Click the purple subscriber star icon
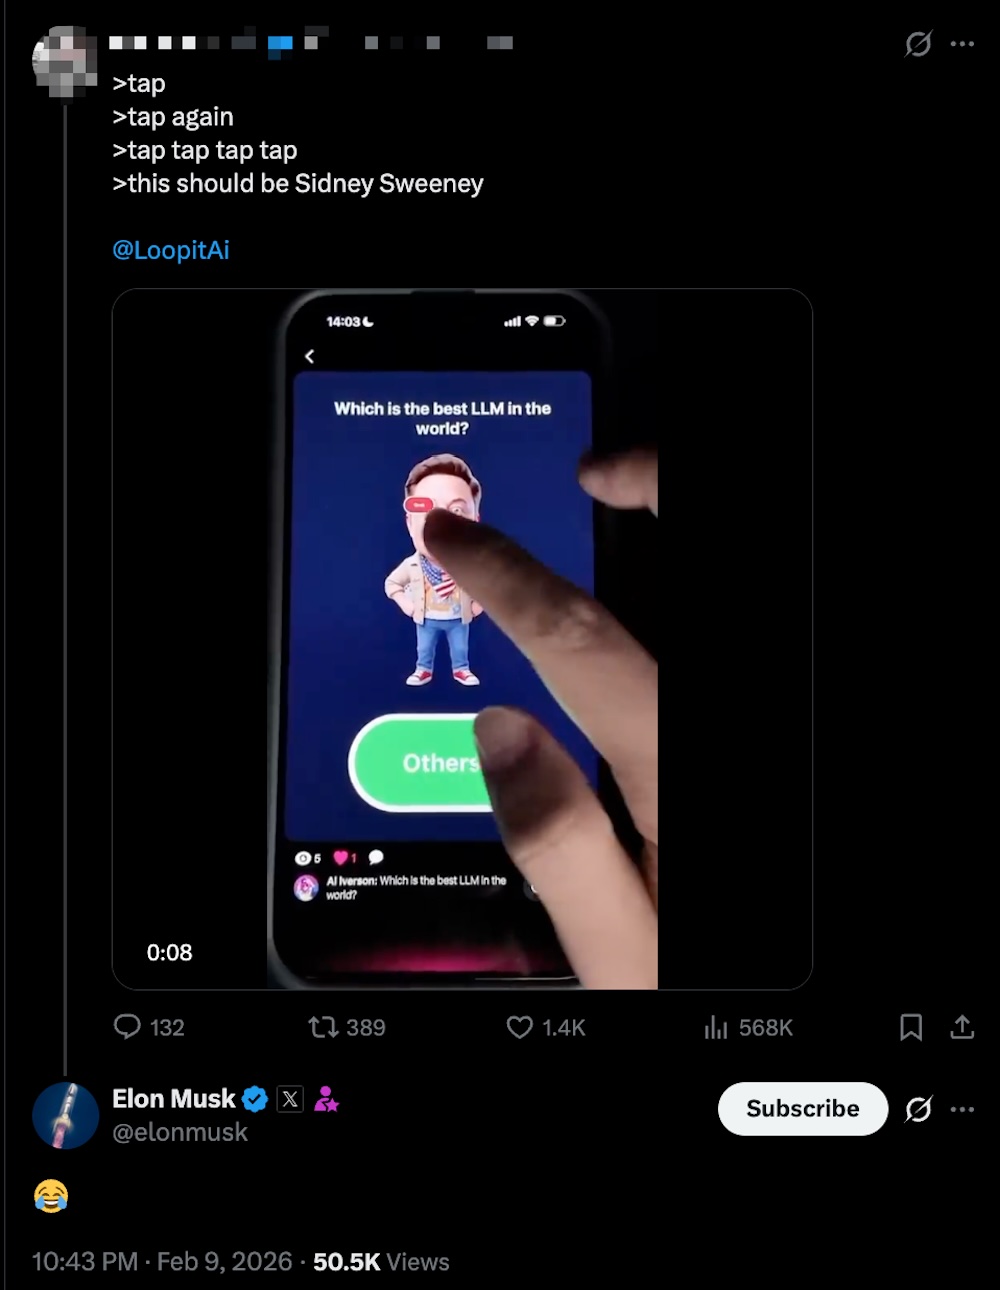 (x=326, y=1099)
